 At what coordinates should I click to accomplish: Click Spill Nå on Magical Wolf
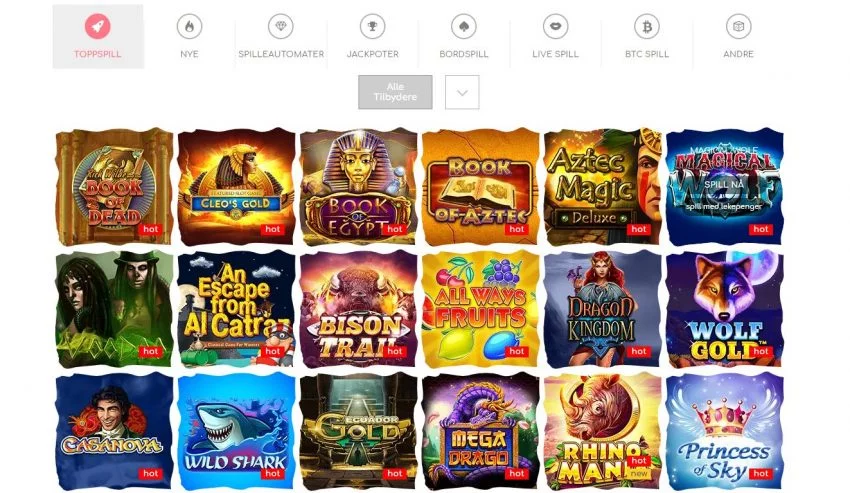724,184
